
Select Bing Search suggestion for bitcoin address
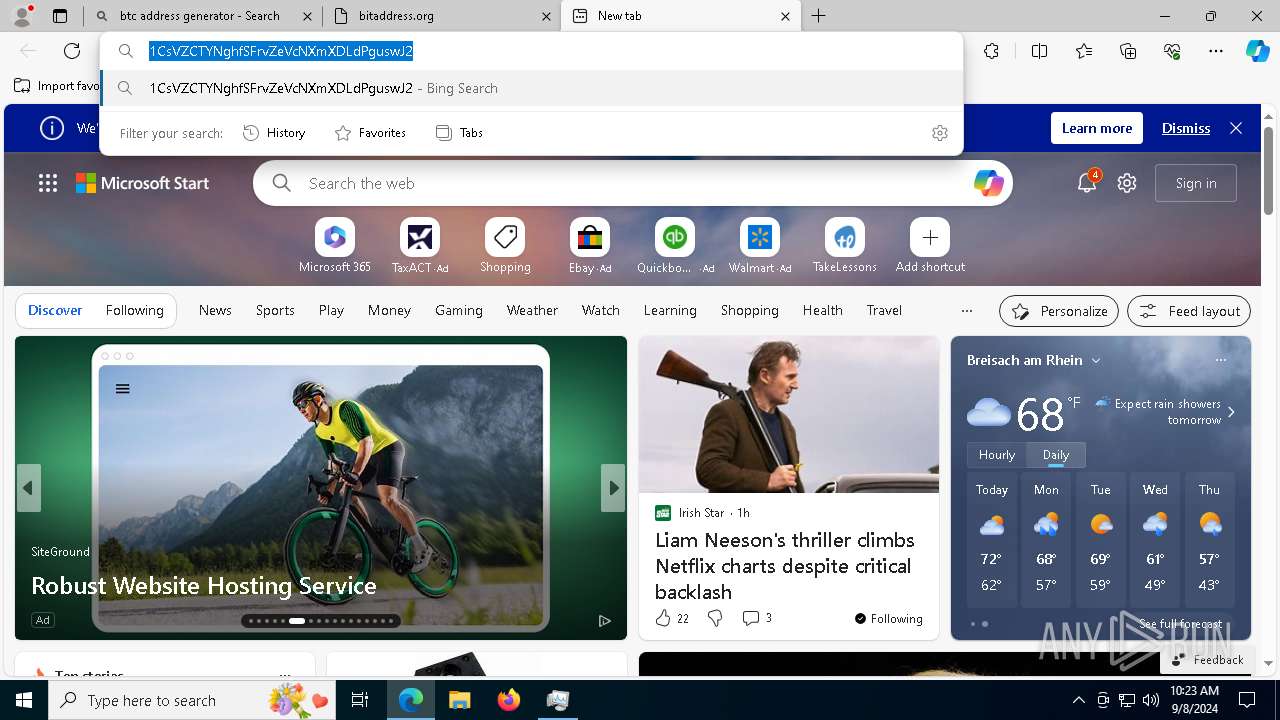[532, 88]
